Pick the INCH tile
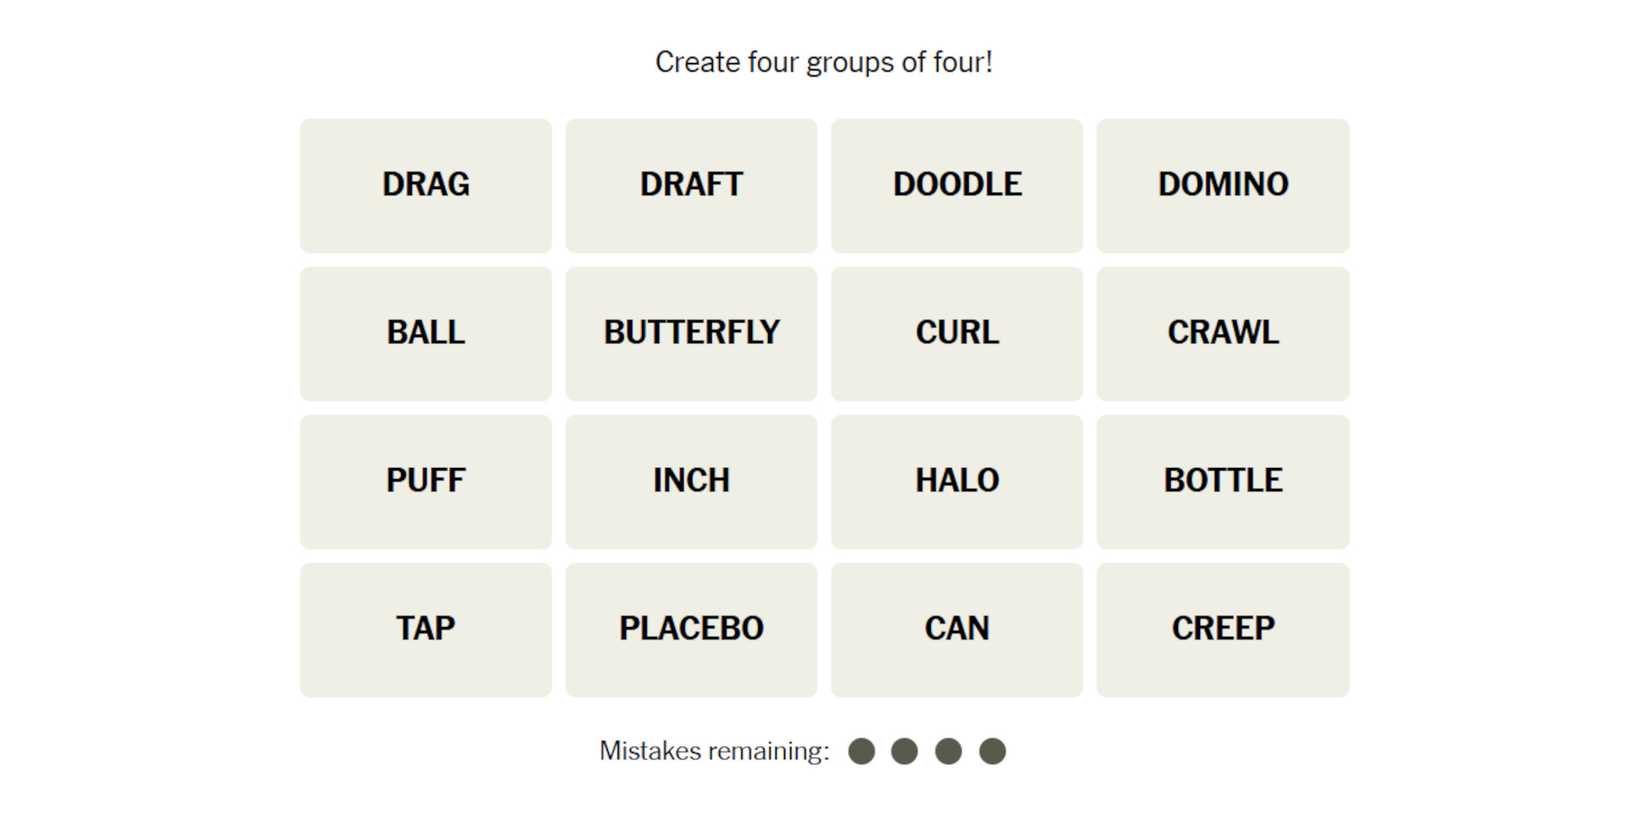This screenshot has height=825, width=1650. 691,481
